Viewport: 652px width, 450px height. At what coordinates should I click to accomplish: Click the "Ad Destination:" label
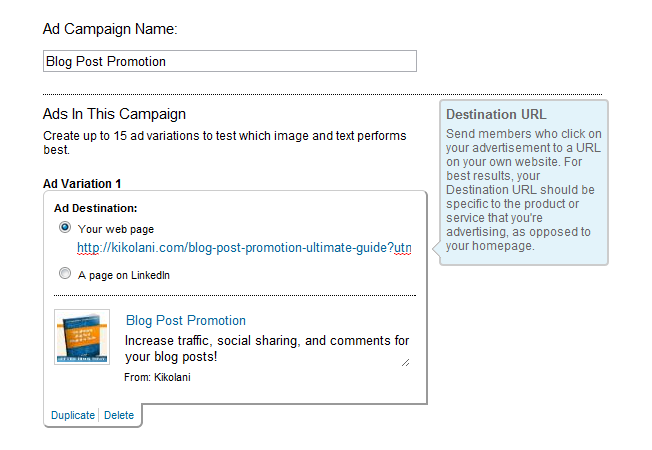[95, 208]
